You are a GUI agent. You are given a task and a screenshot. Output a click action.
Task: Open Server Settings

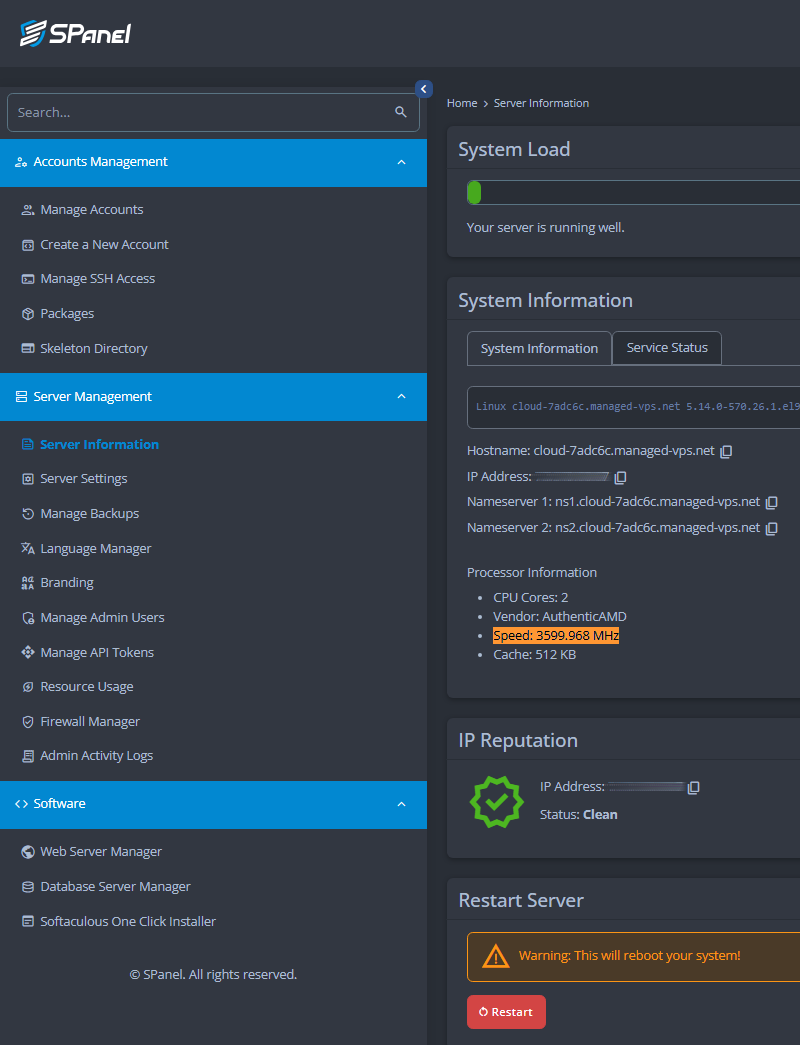point(83,479)
